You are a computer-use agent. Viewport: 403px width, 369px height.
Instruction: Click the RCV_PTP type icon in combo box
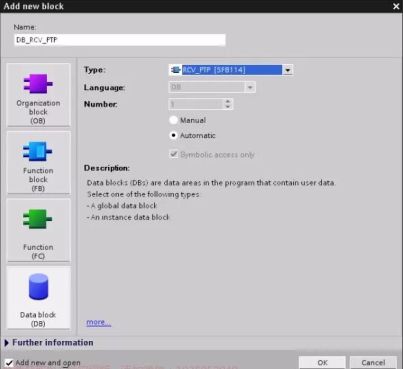tap(176, 70)
